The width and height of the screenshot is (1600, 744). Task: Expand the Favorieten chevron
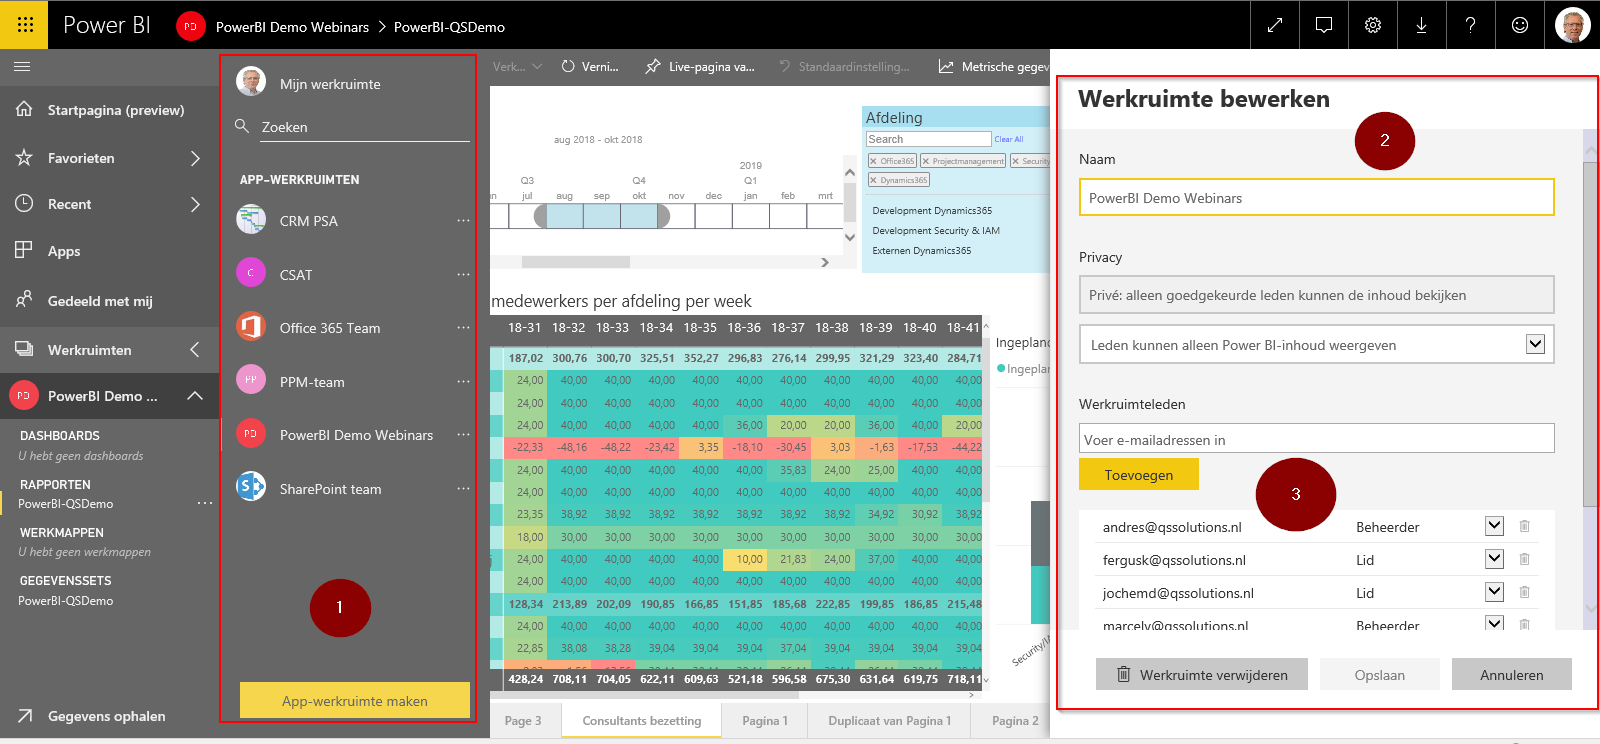(195, 158)
